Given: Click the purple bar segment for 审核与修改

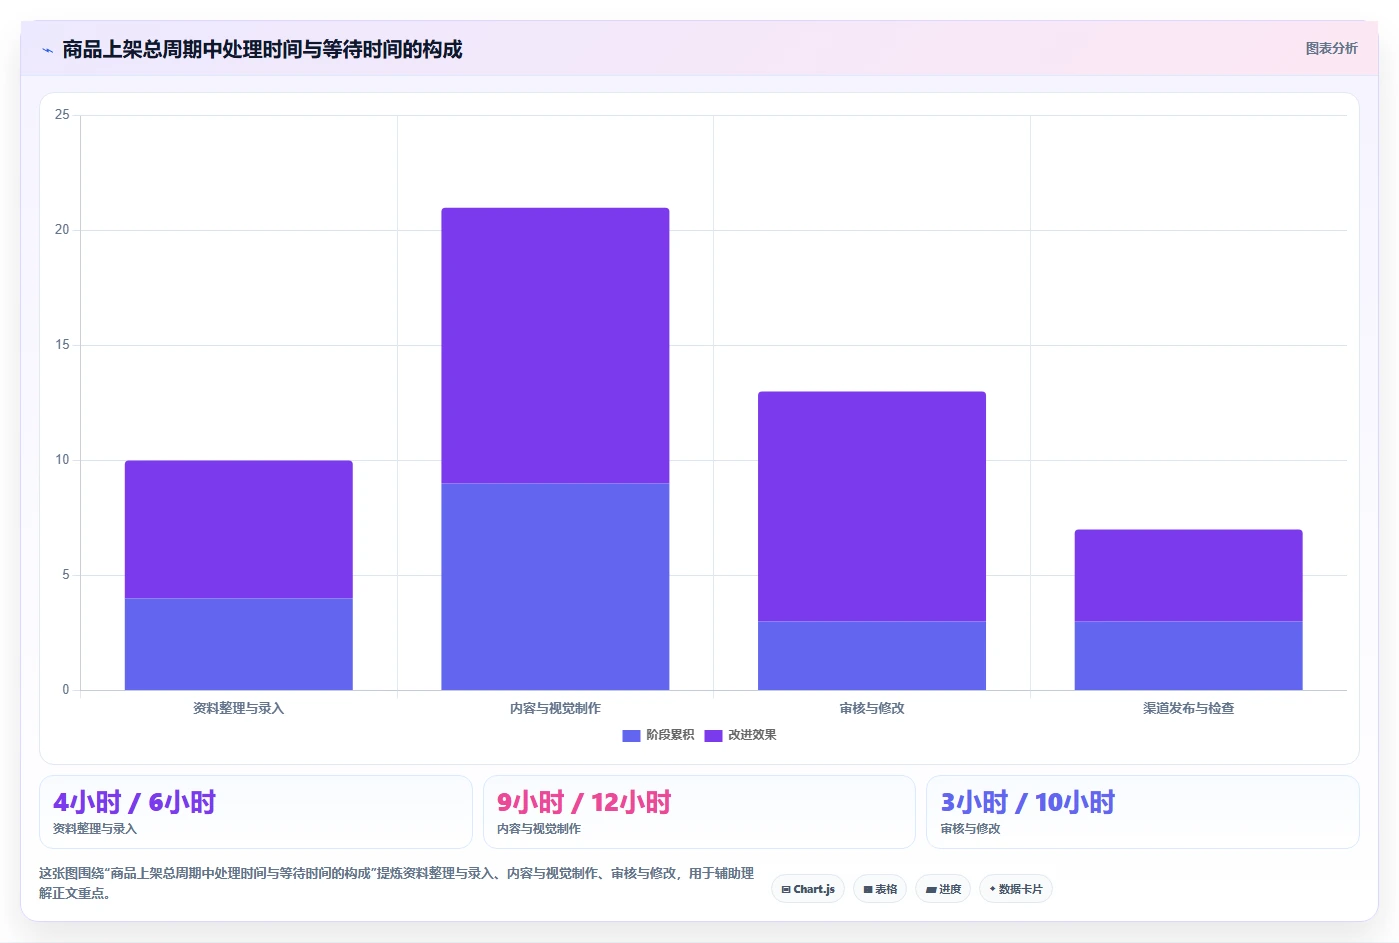Looking at the screenshot, I should pos(872,506).
